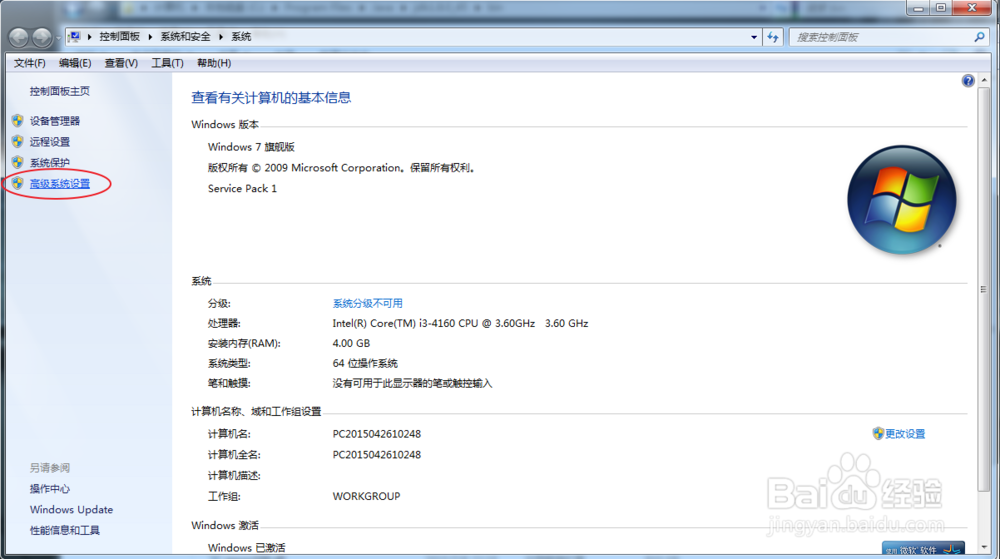
Task: Click the Windows logo image
Action: tap(902, 200)
